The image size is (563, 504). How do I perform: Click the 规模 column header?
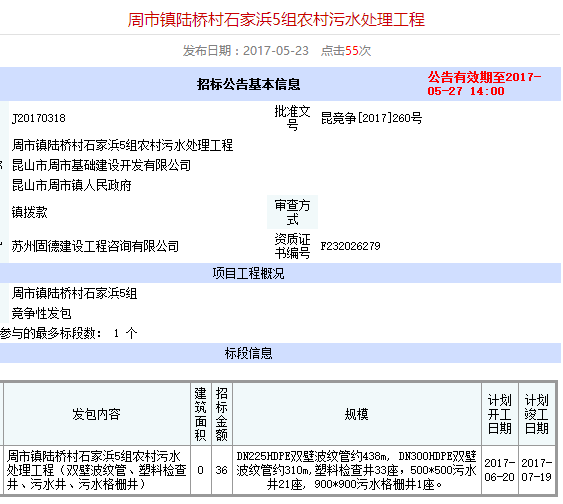pyautogui.click(x=357, y=414)
